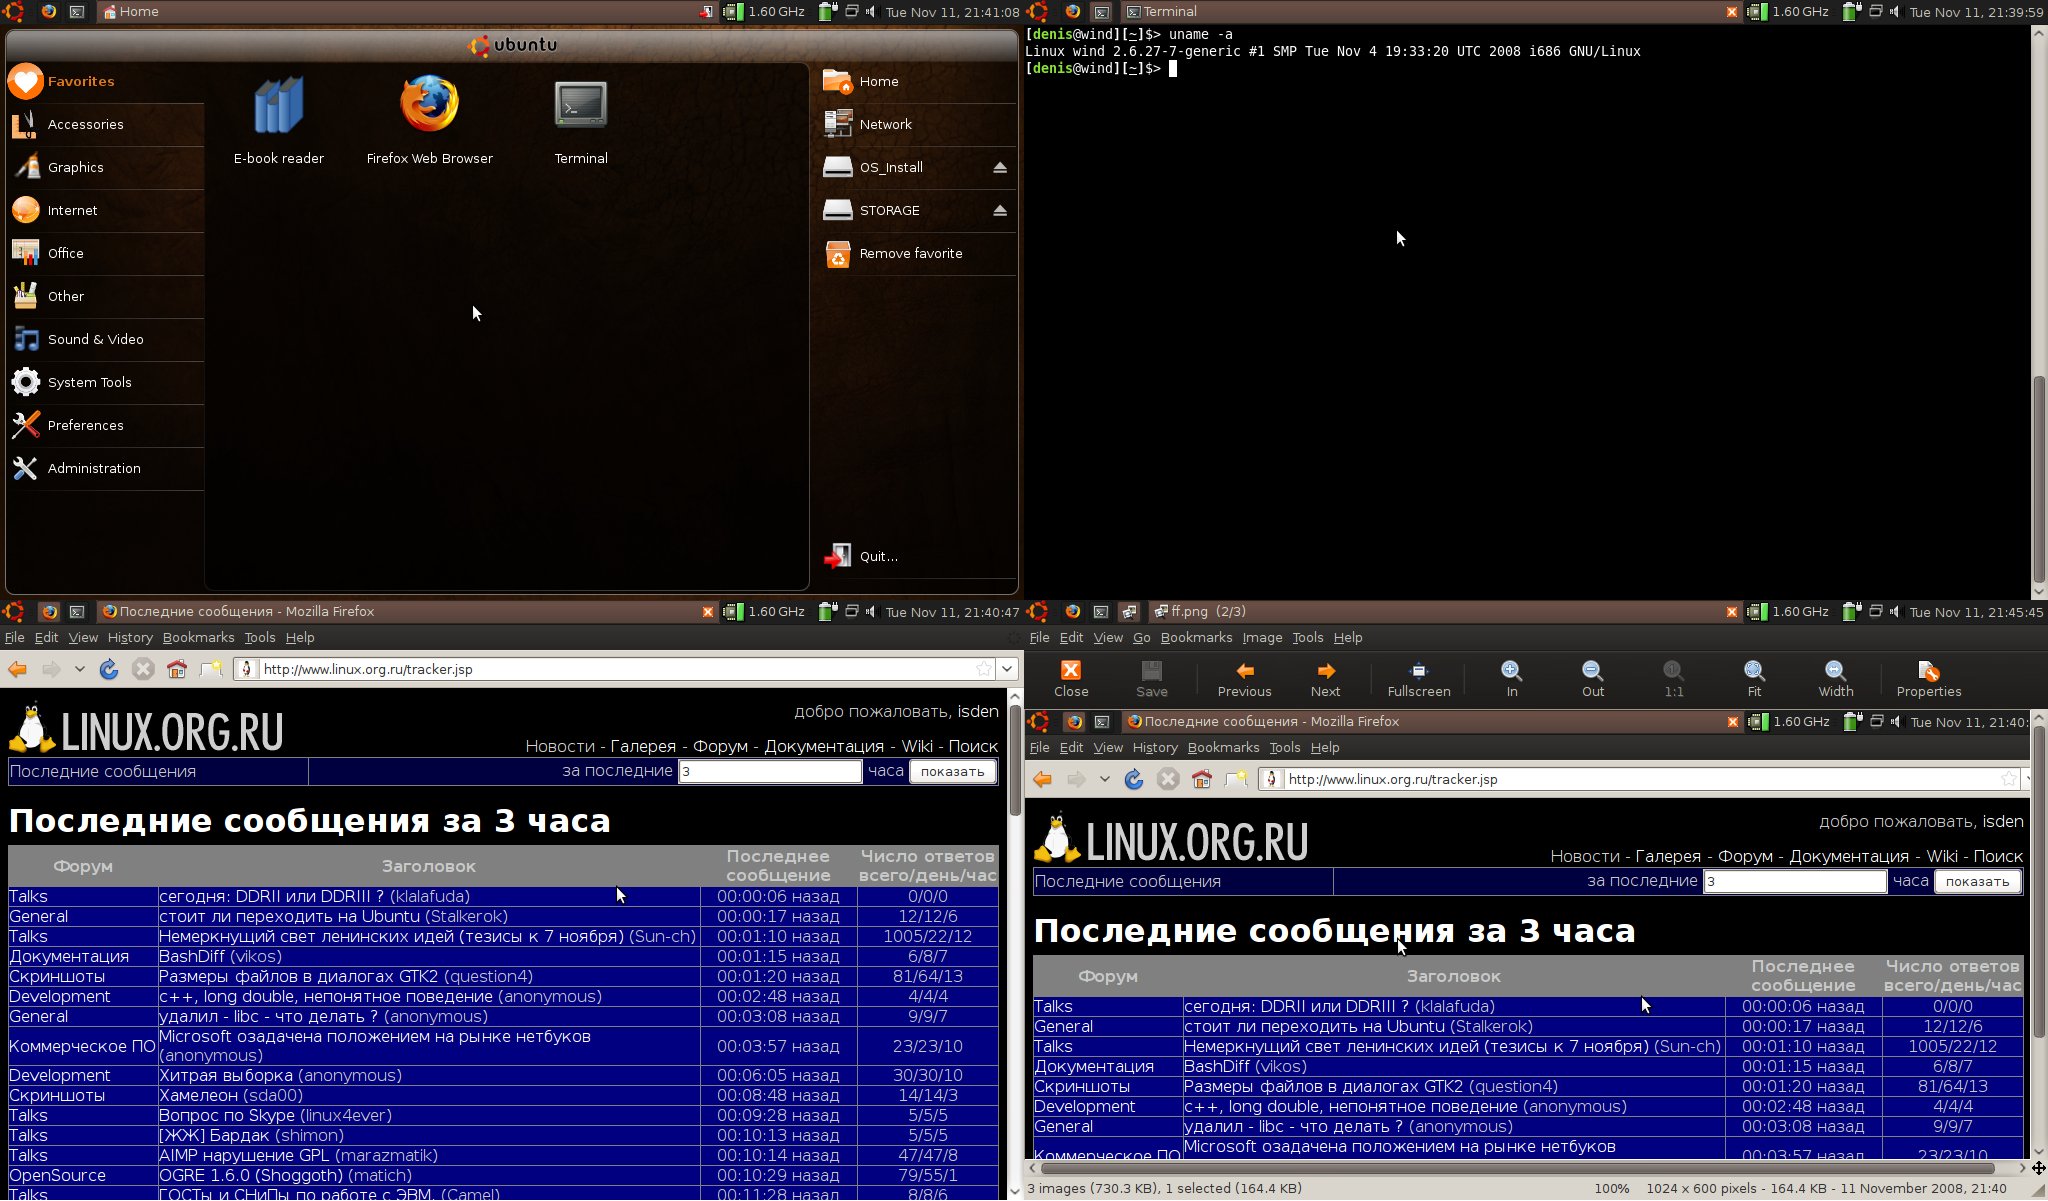Click left Firefox page vertical scrollbar

[1015, 760]
